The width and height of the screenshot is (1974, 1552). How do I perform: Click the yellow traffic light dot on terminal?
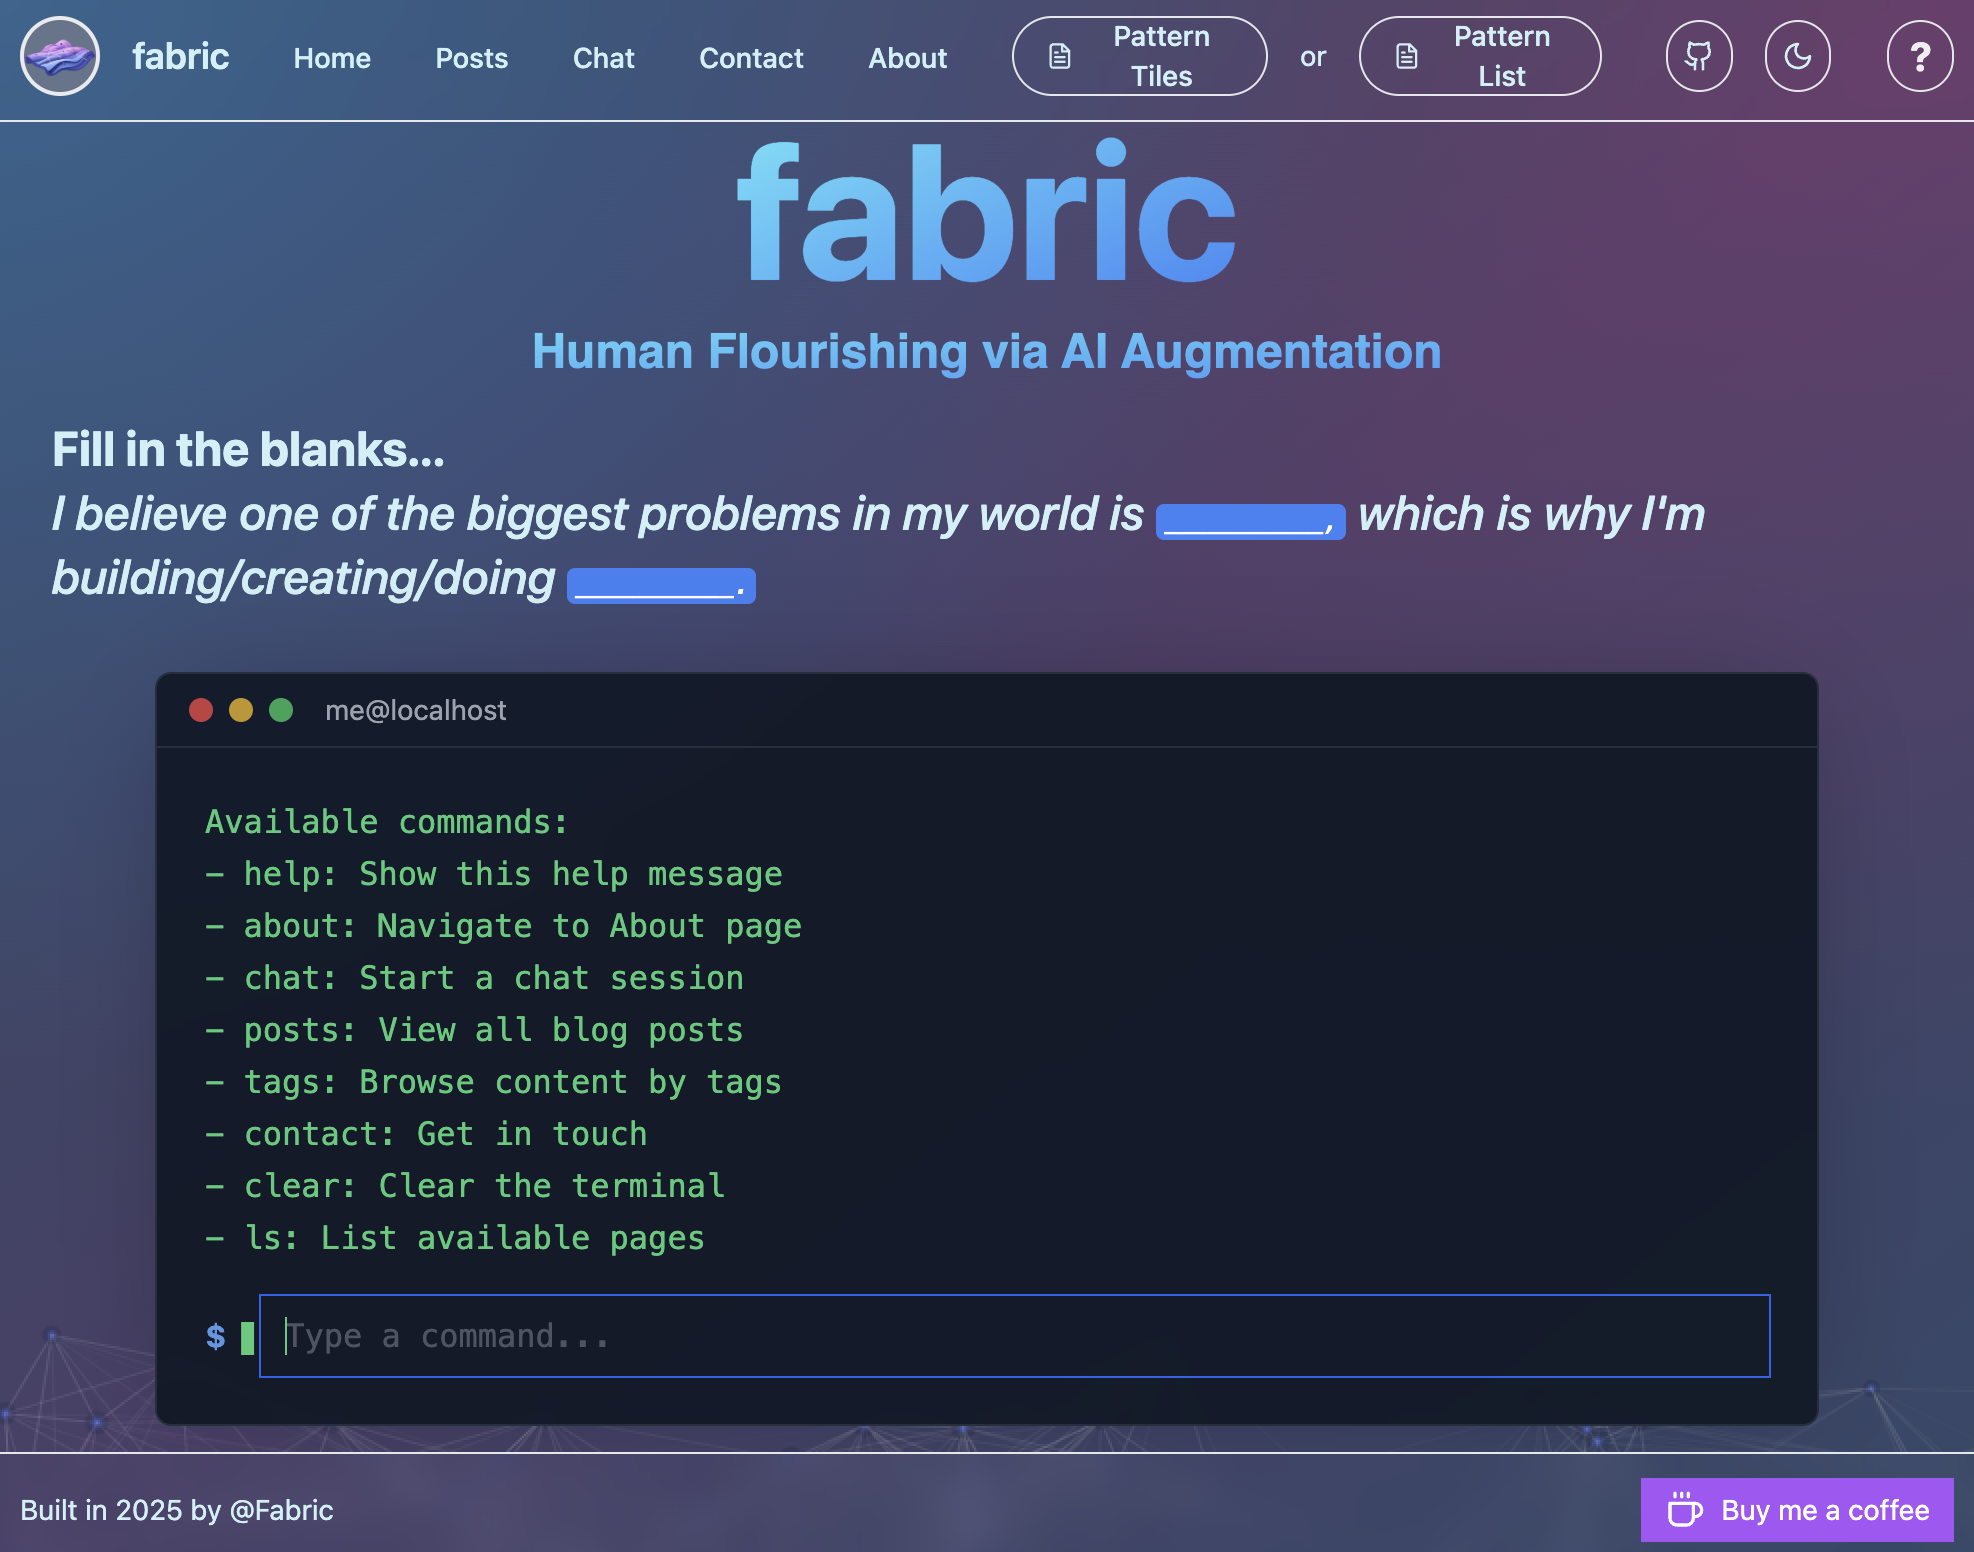[241, 710]
